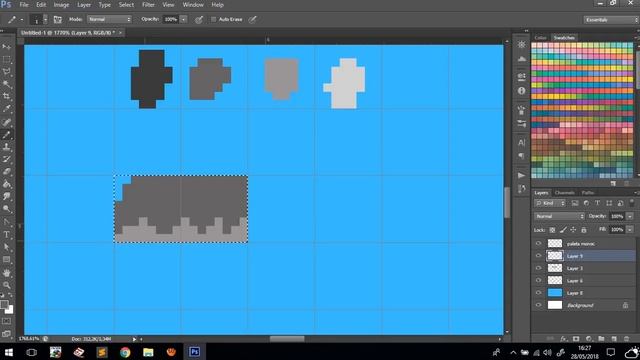
Task: Select the Healing Brush tool
Action: 7,122
